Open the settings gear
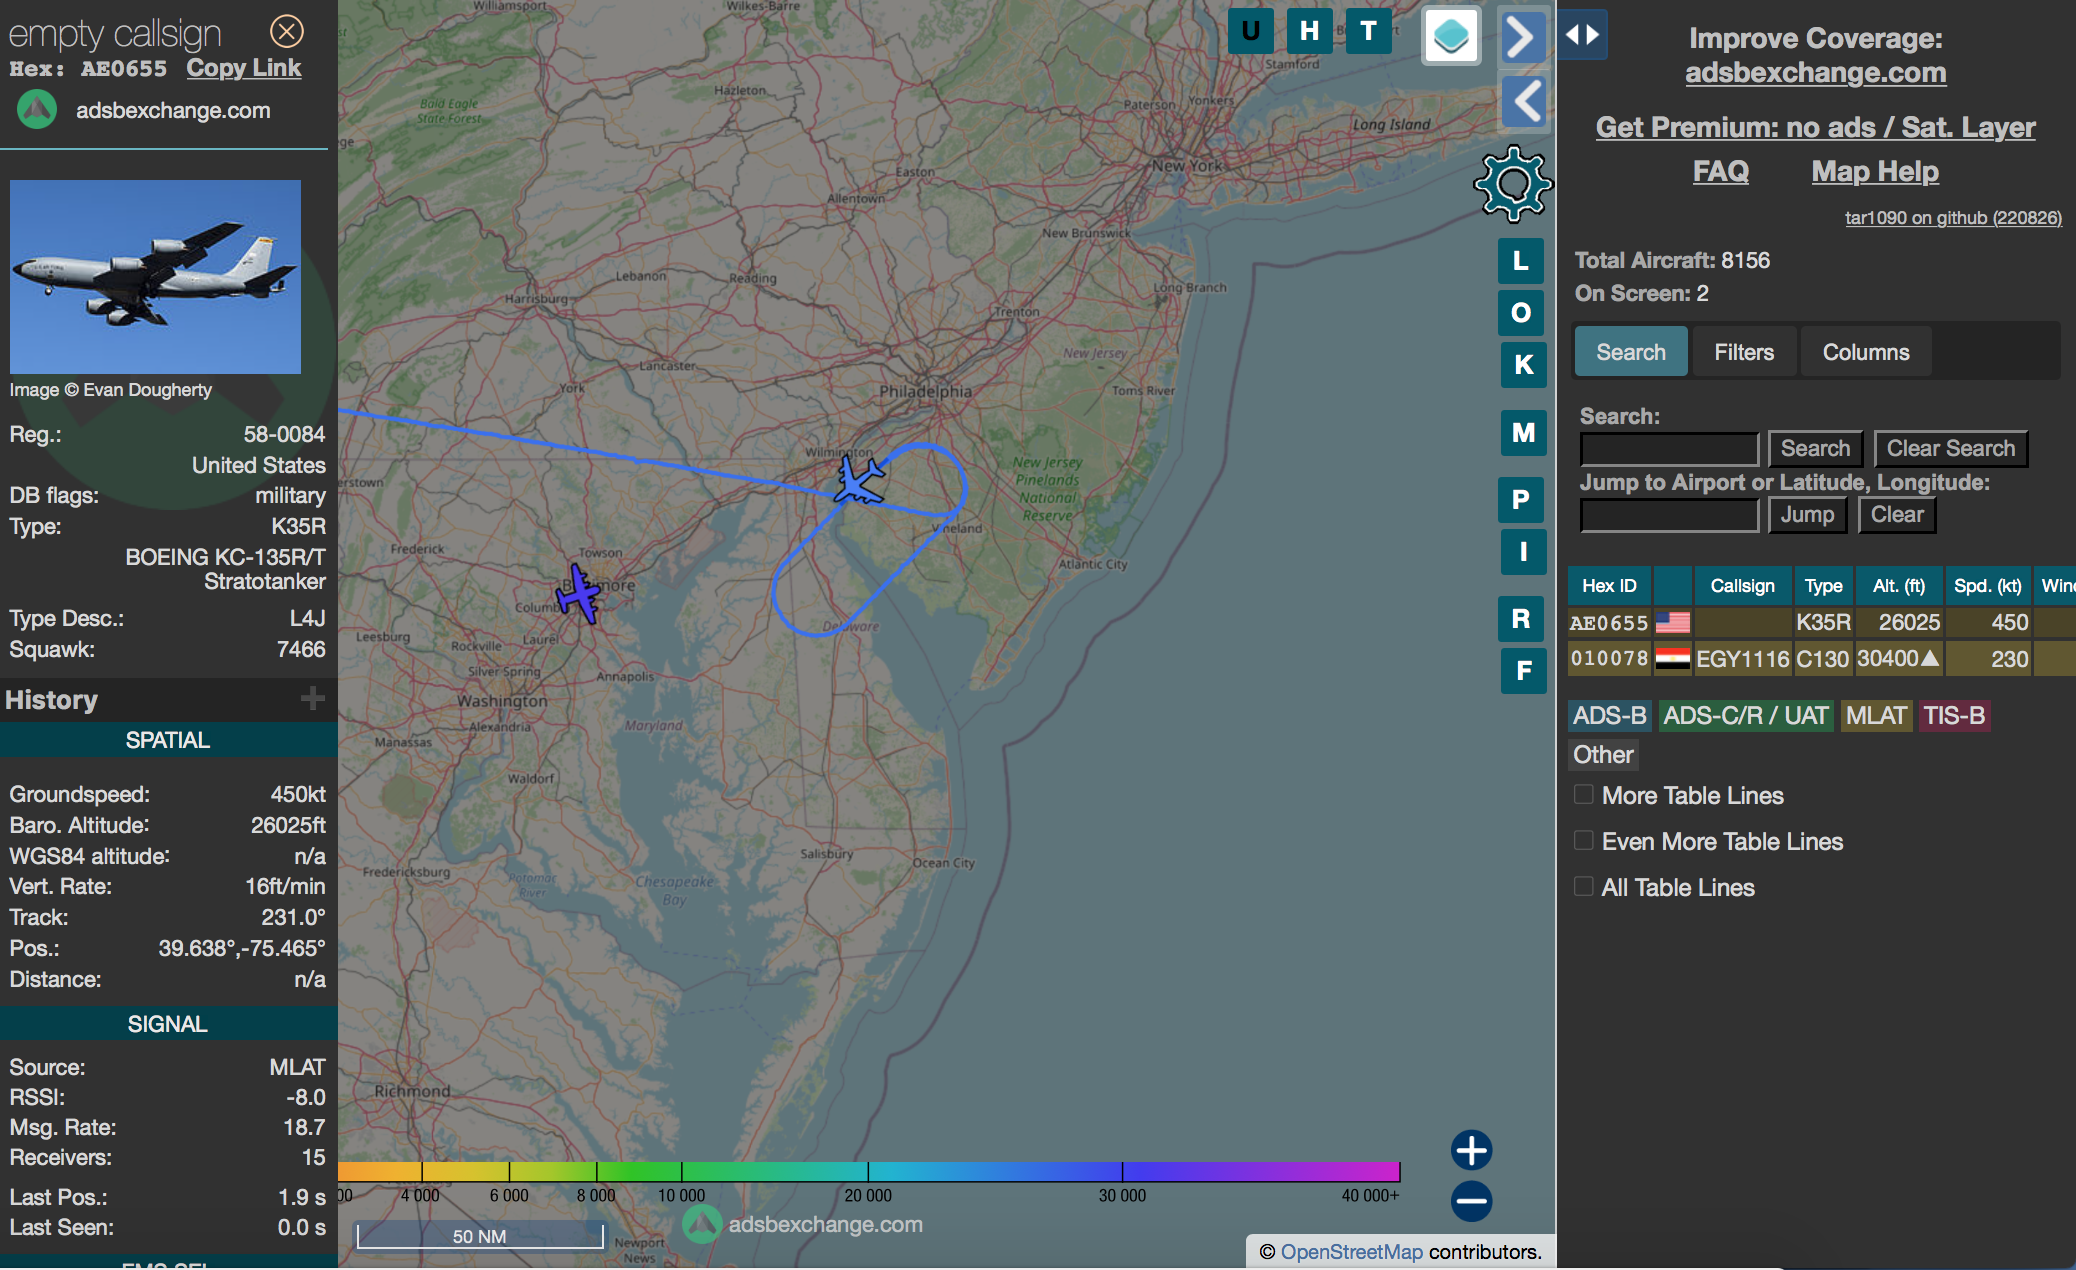Image resolution: width=2076 pixels, height=1270 pixels. tap(1513, 184)
